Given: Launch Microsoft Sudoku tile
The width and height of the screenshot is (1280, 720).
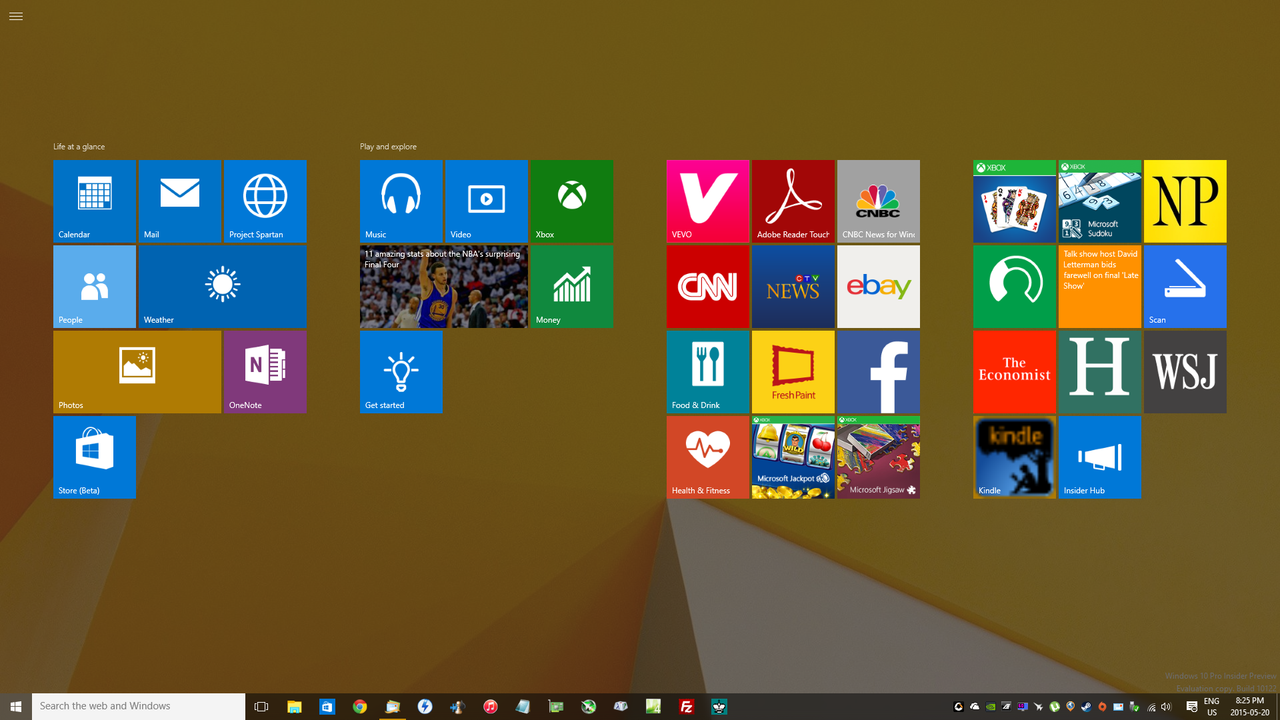Looking at the screenshot, I should (x=1100, y=201).
